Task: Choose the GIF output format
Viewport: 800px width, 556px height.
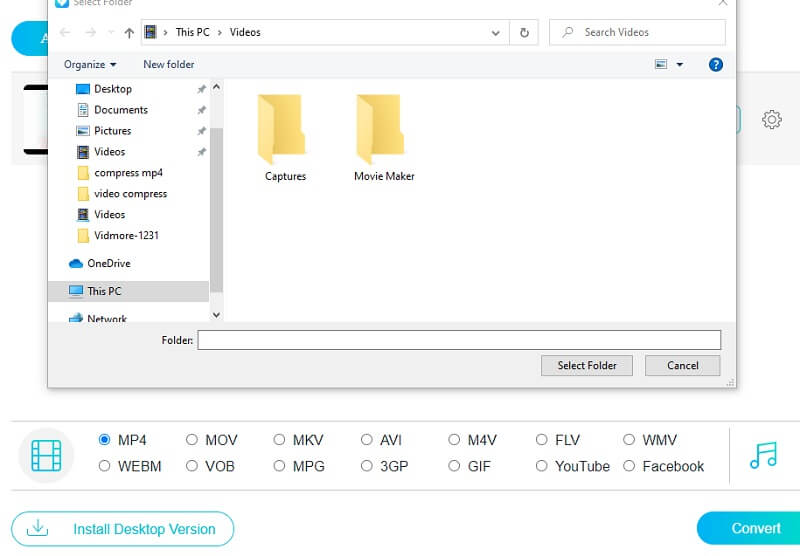Action: 455,466
